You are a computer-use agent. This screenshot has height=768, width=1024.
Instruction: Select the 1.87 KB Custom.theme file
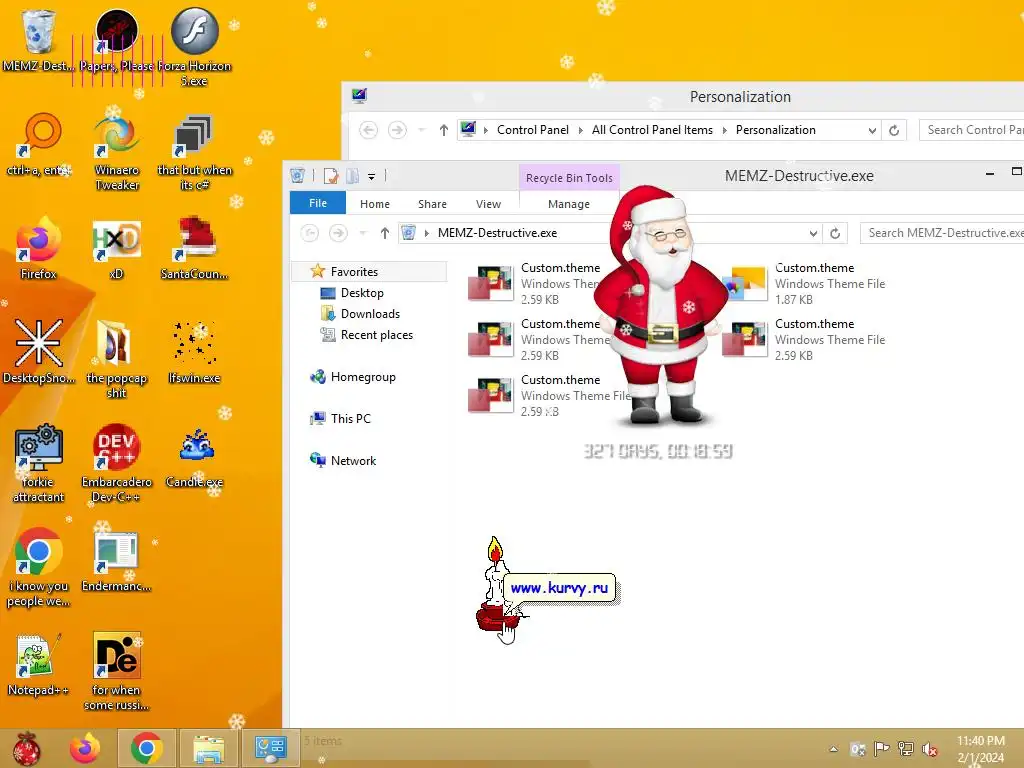pos(805,283)
